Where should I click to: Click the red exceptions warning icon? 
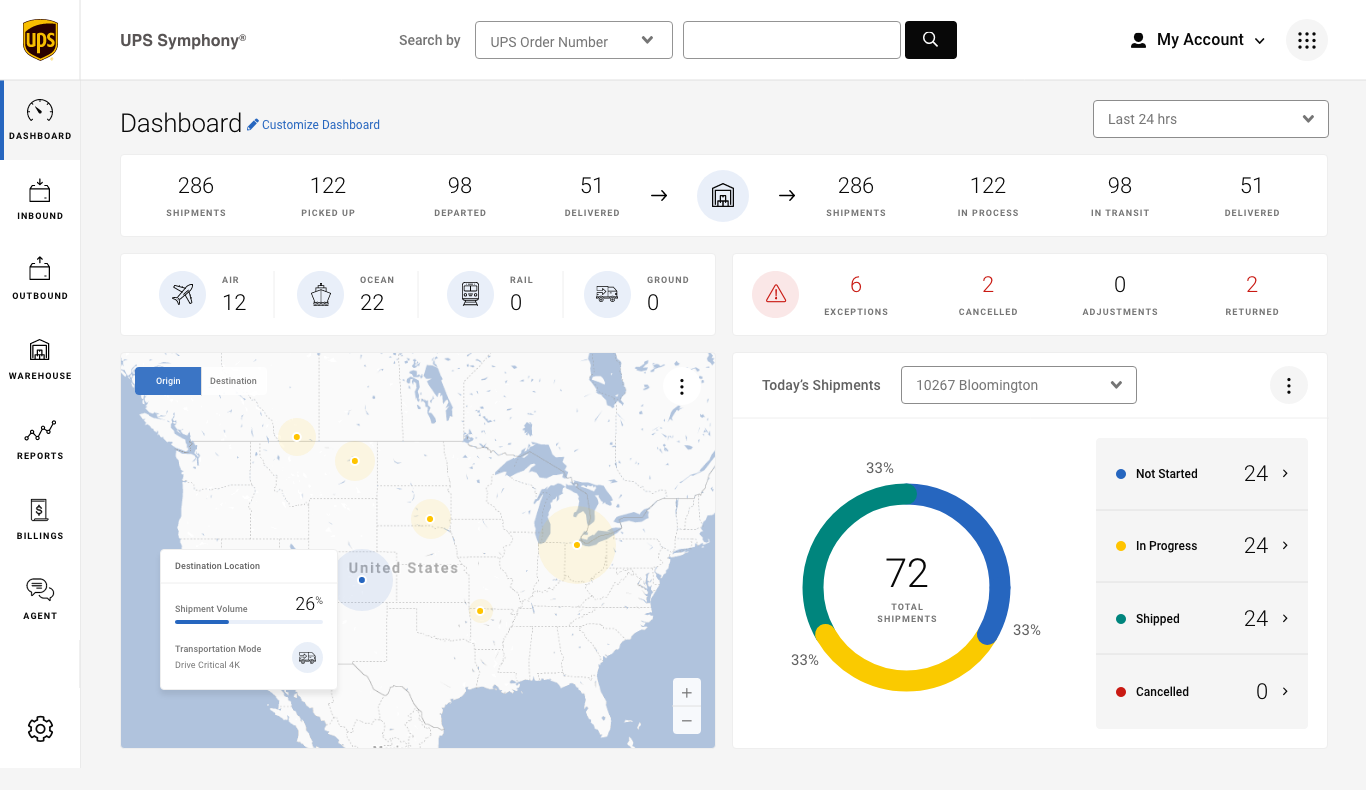(x=776, y=294)
